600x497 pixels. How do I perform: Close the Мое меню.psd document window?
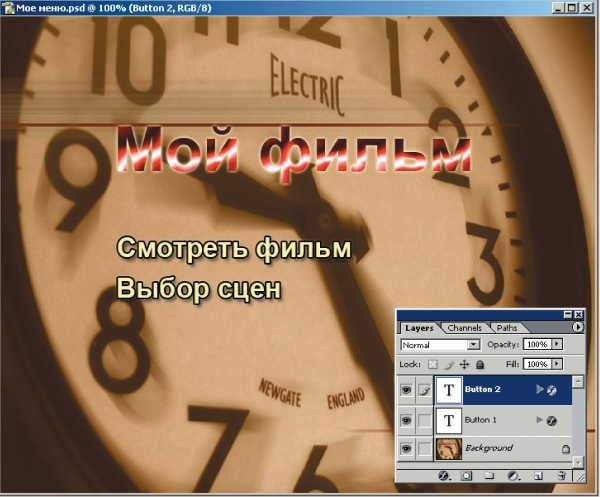tap(586, 7)
